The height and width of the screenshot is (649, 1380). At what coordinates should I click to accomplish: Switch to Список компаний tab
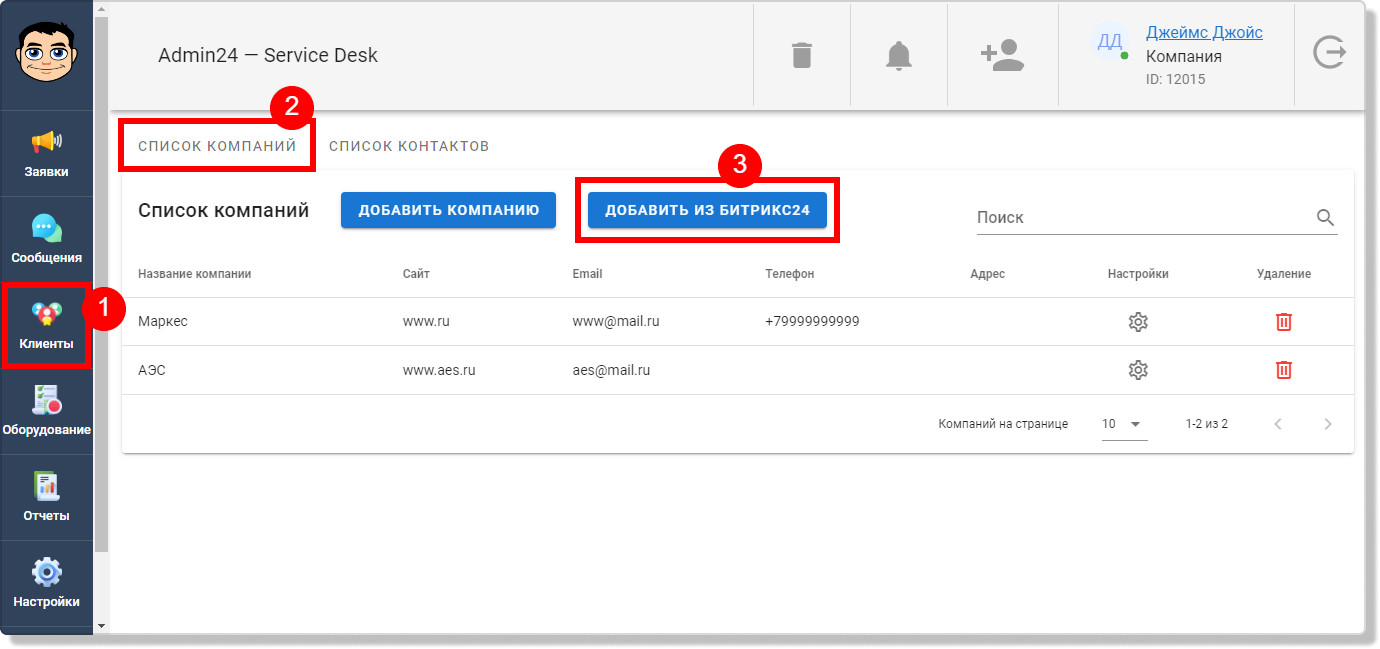tap(217, 146)
